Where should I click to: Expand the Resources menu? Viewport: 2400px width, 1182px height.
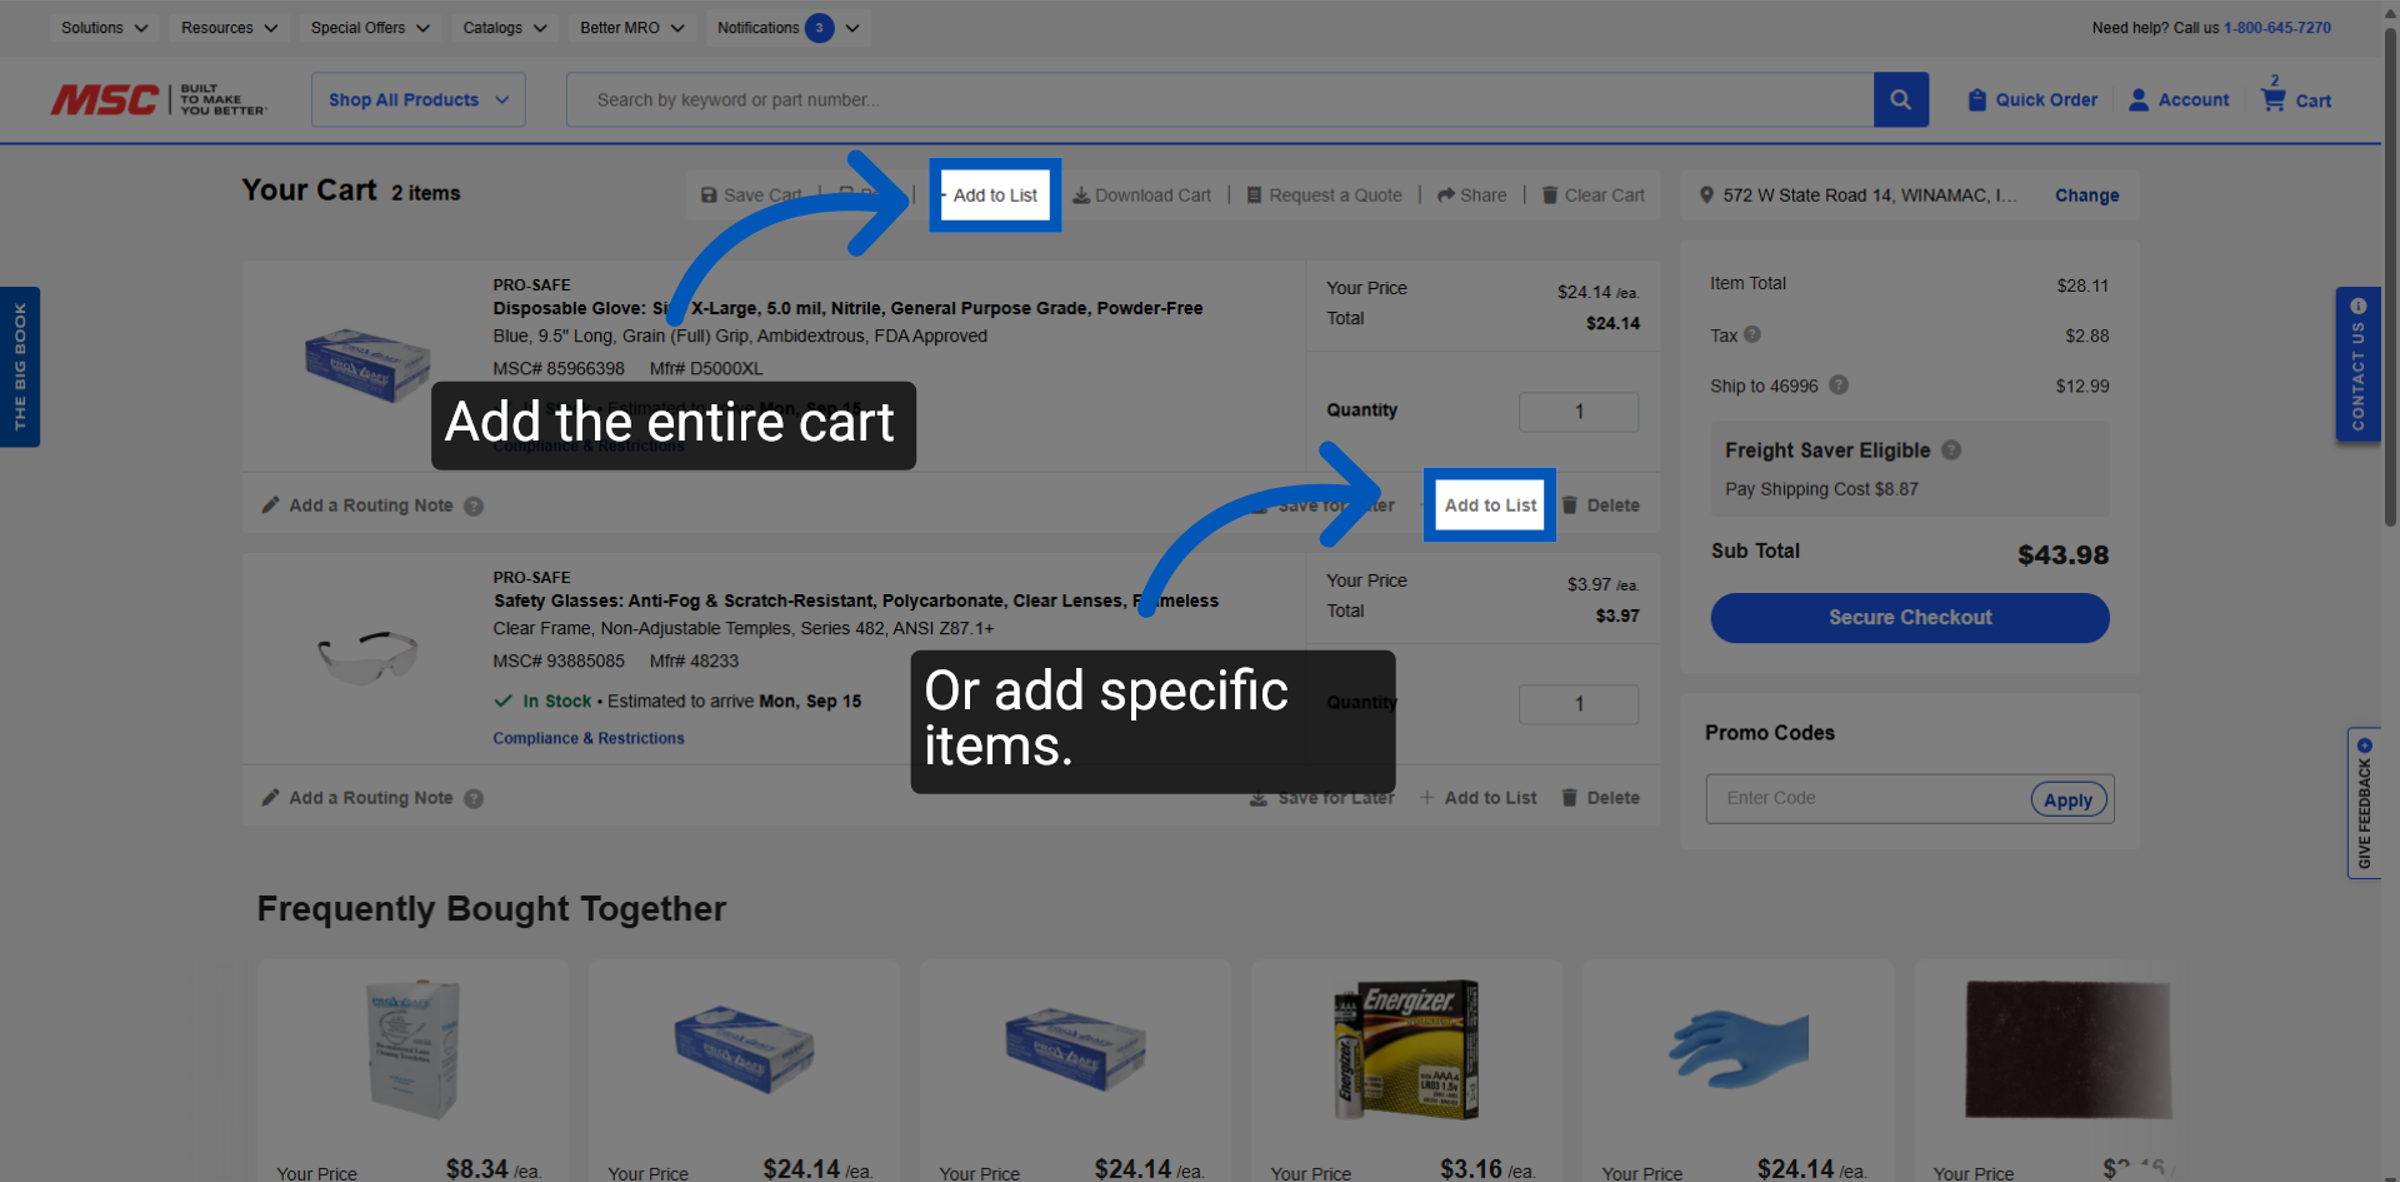[229, 28]
